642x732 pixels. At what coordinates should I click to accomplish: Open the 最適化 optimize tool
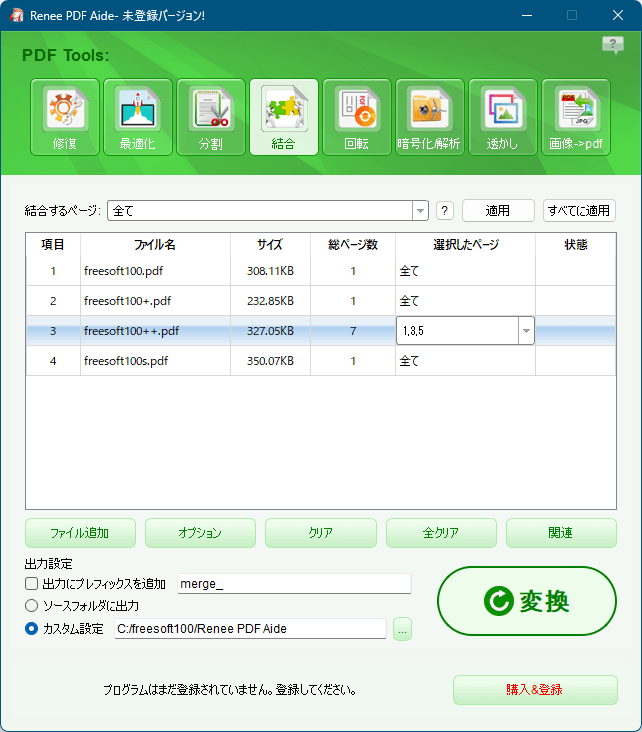tap(137, 117)
